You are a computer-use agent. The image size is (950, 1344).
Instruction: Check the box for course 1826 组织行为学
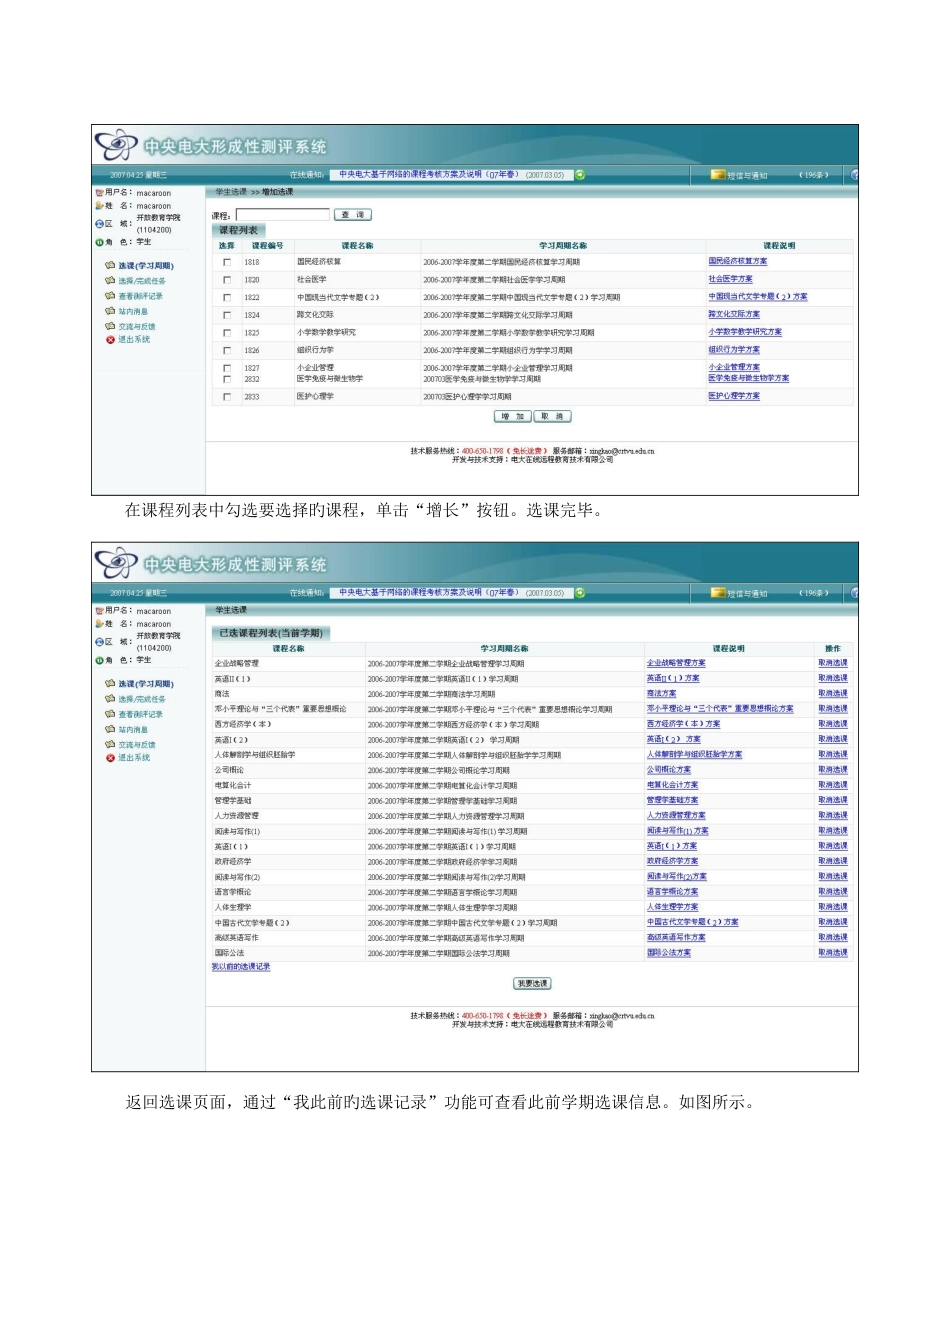pos(227,350)
